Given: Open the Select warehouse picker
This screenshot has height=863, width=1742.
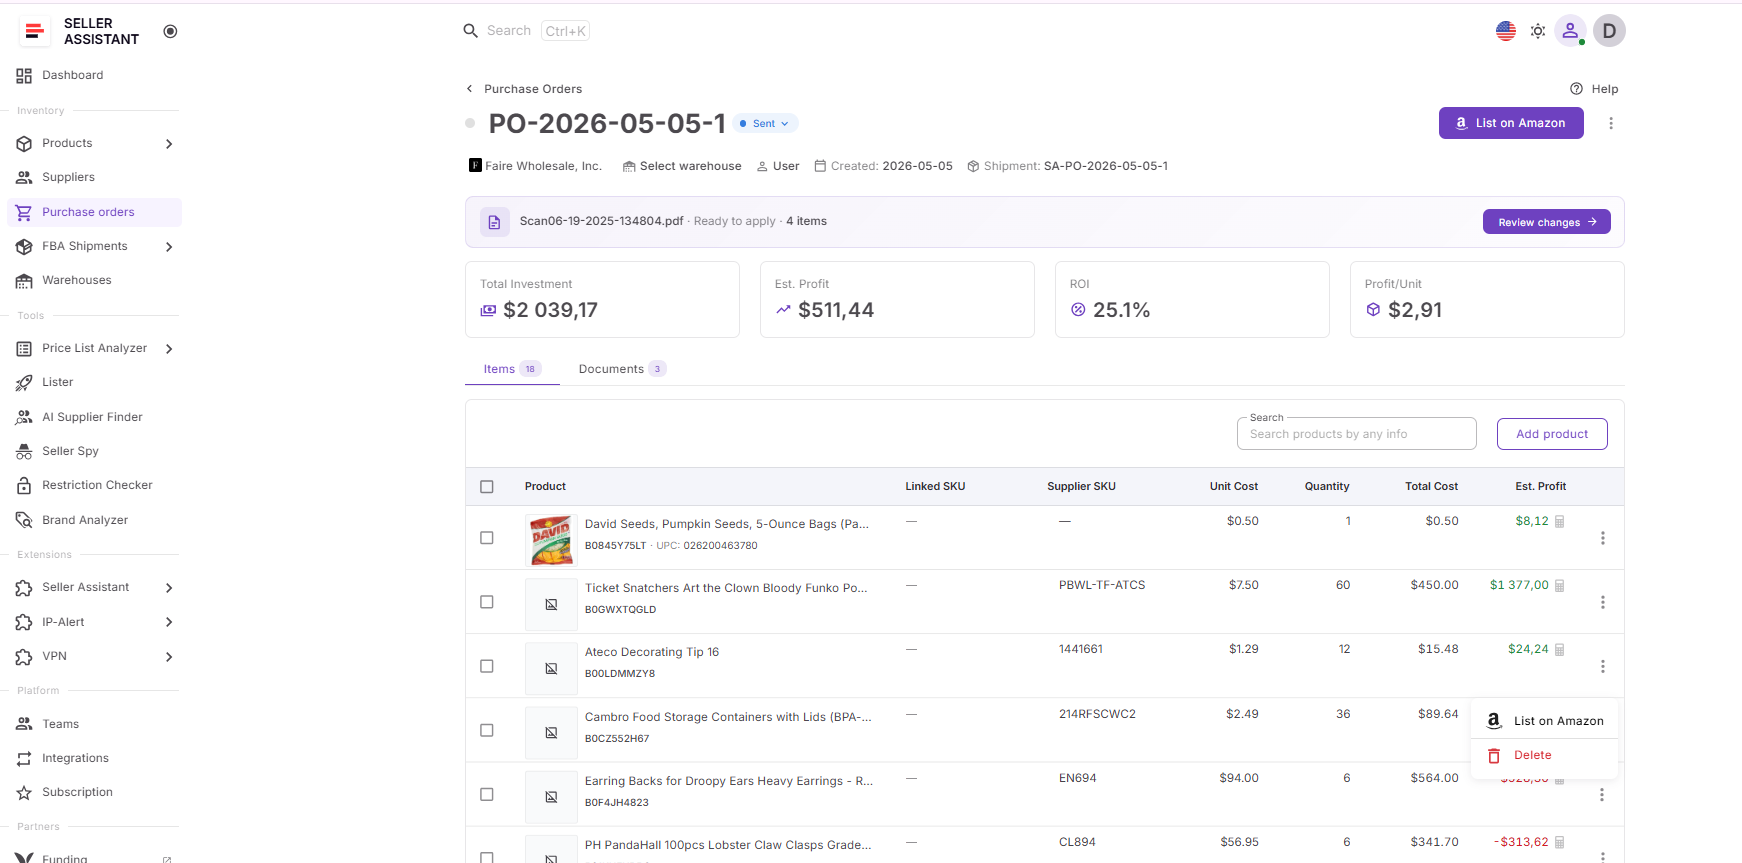Looking at the screenshot, I should tap(682, 166).
